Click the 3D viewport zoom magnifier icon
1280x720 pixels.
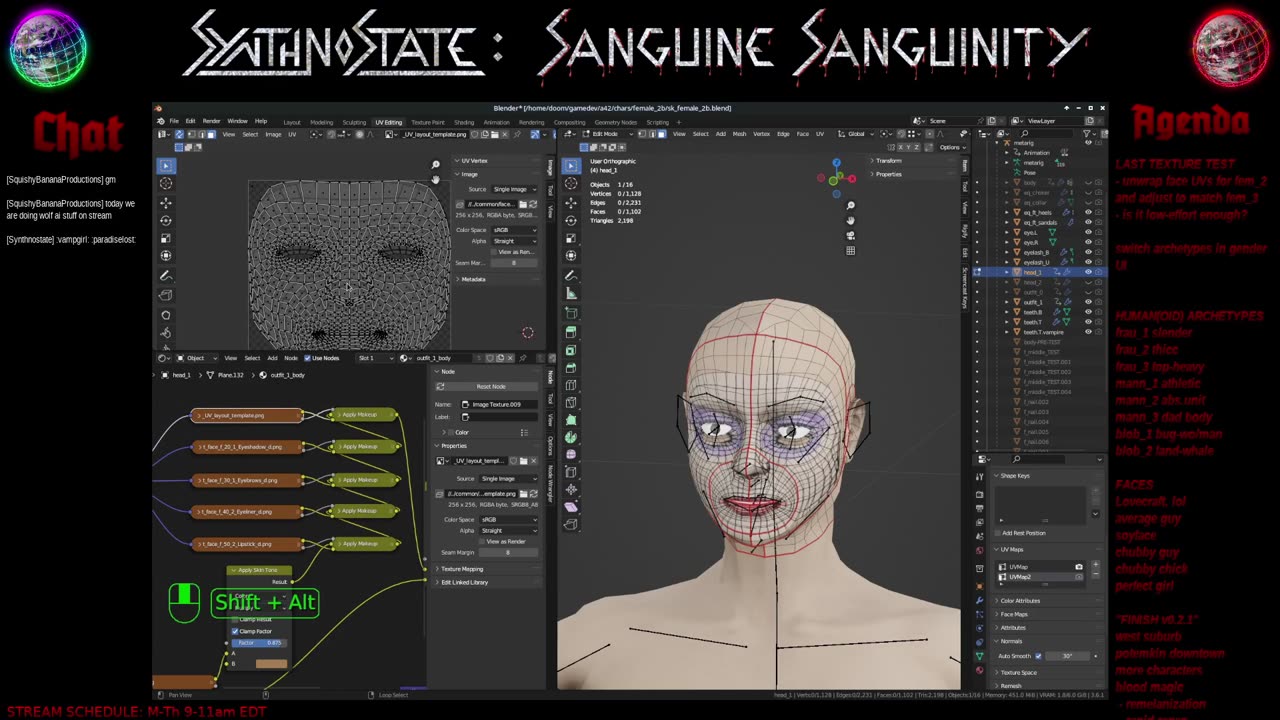click(850, 206)
